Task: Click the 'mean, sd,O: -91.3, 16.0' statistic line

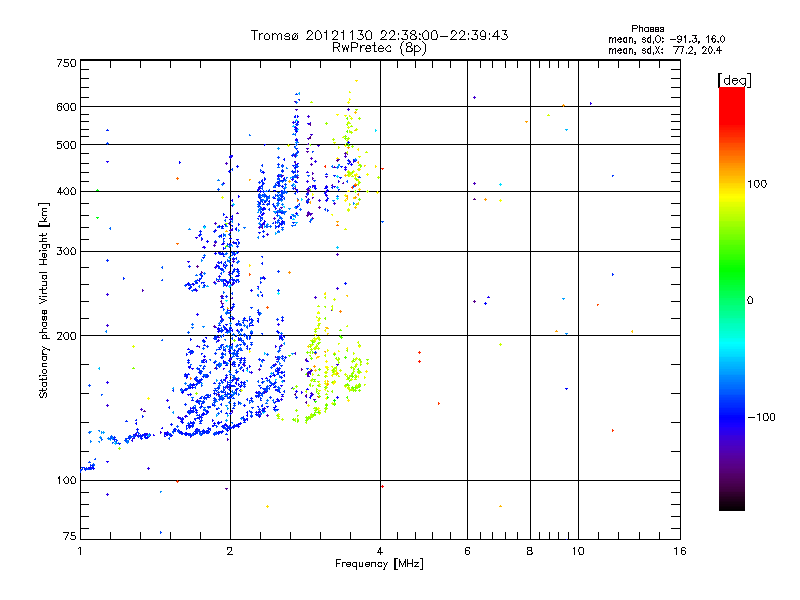Action: [666, 39]
